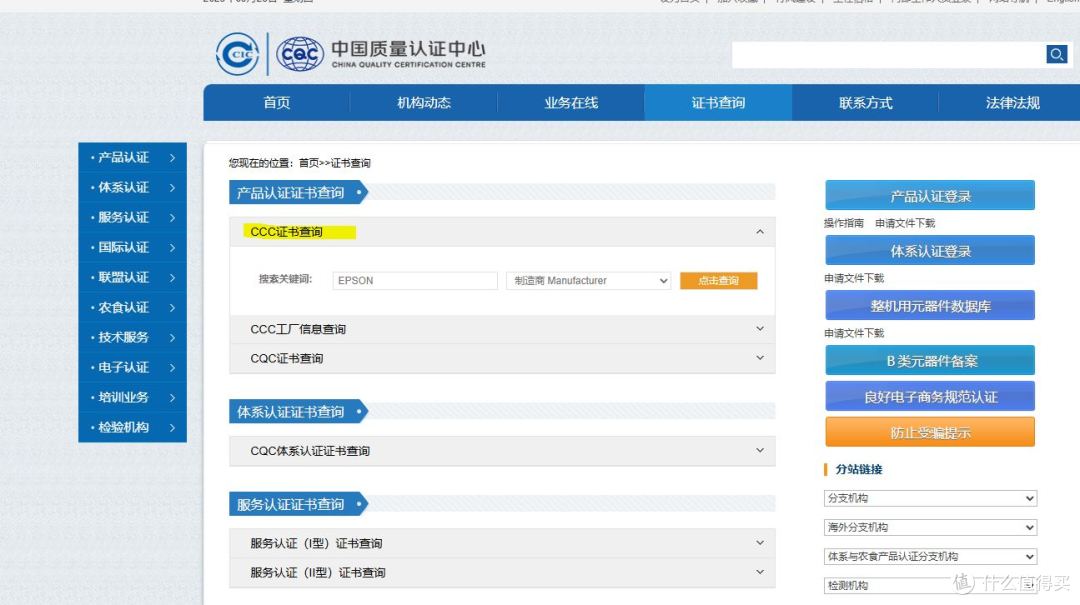This screenshot has height=605, width=1080.
Task: Expand CQC证书查询 section
Action: [x=760, y=358]
